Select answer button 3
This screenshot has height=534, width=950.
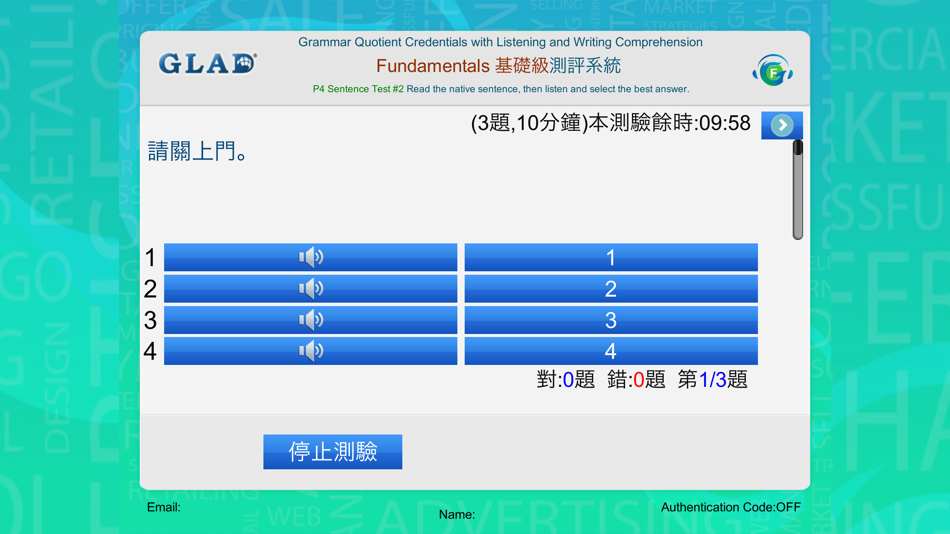(x=611, y=320)
